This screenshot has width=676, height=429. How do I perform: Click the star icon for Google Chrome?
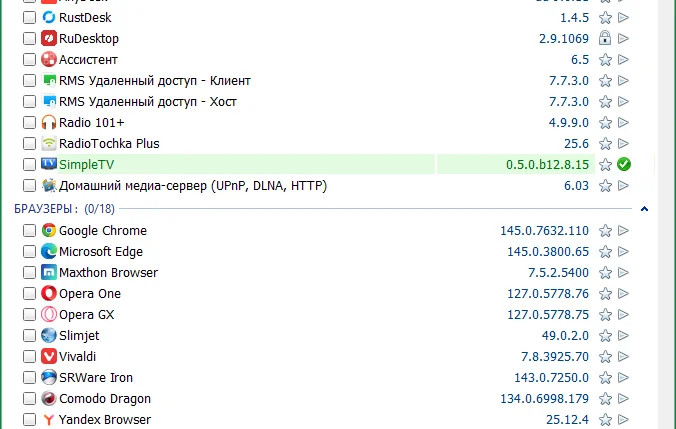605,231
